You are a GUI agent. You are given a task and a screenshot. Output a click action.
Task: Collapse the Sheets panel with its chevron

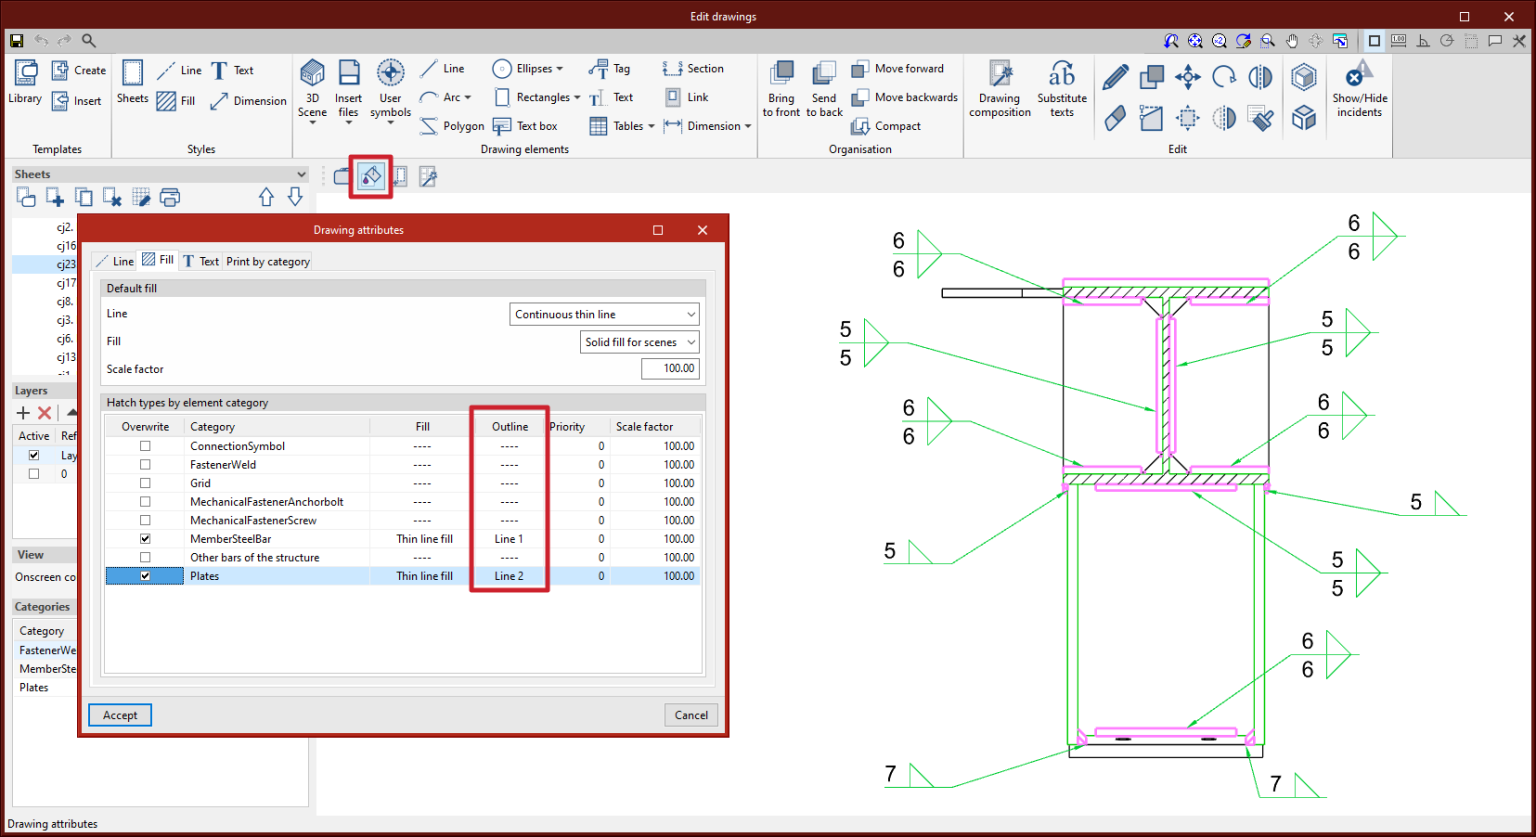click(303, 173)
